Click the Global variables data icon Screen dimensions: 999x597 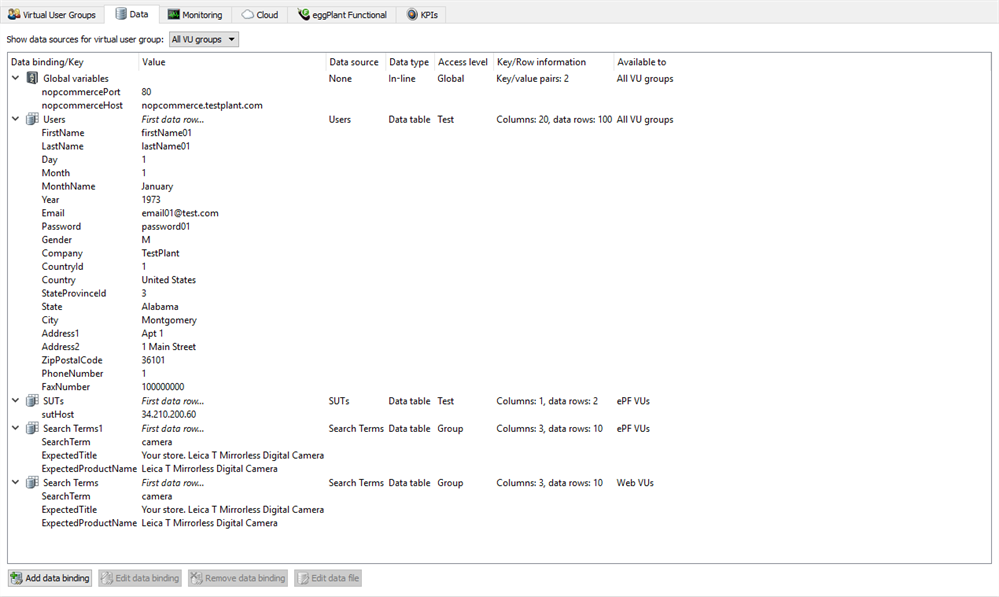pyautogui.click(x=32, y=78)
